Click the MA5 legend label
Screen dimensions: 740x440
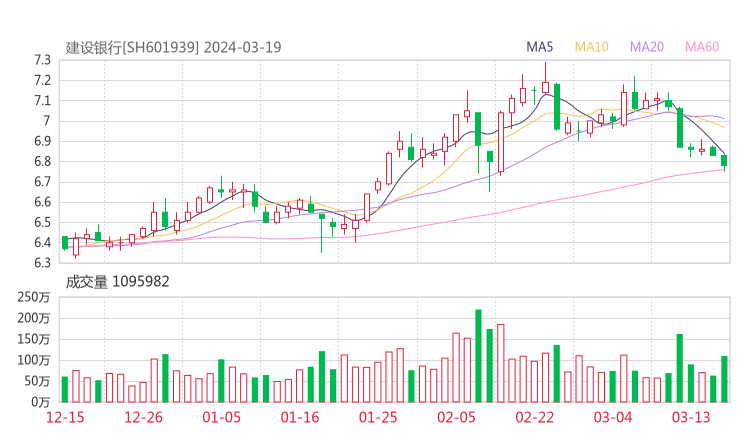click(539, 47)
